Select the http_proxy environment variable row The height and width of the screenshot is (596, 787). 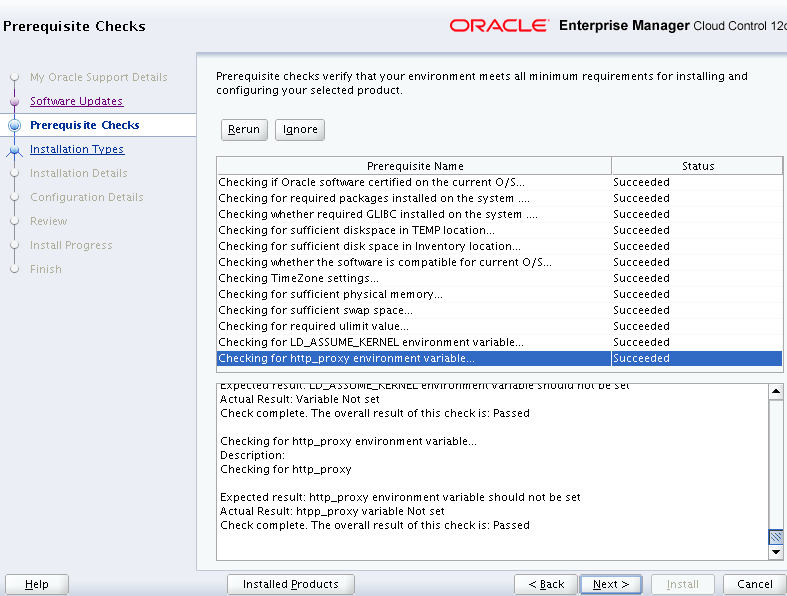click(x=414, y=358)
